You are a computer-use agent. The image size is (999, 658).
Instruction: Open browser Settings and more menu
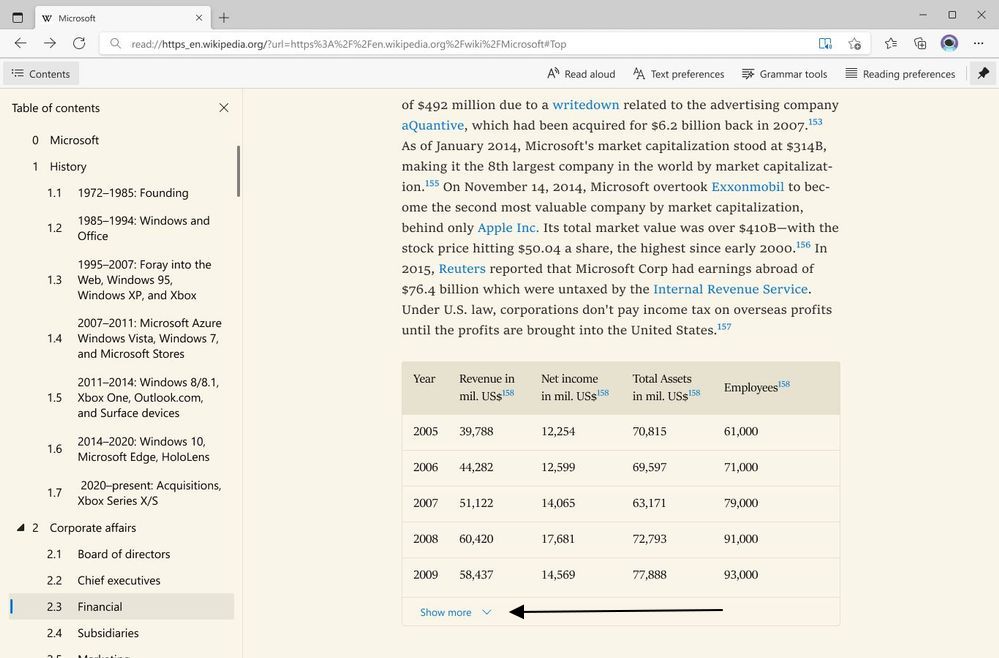[x=979, y=43]
